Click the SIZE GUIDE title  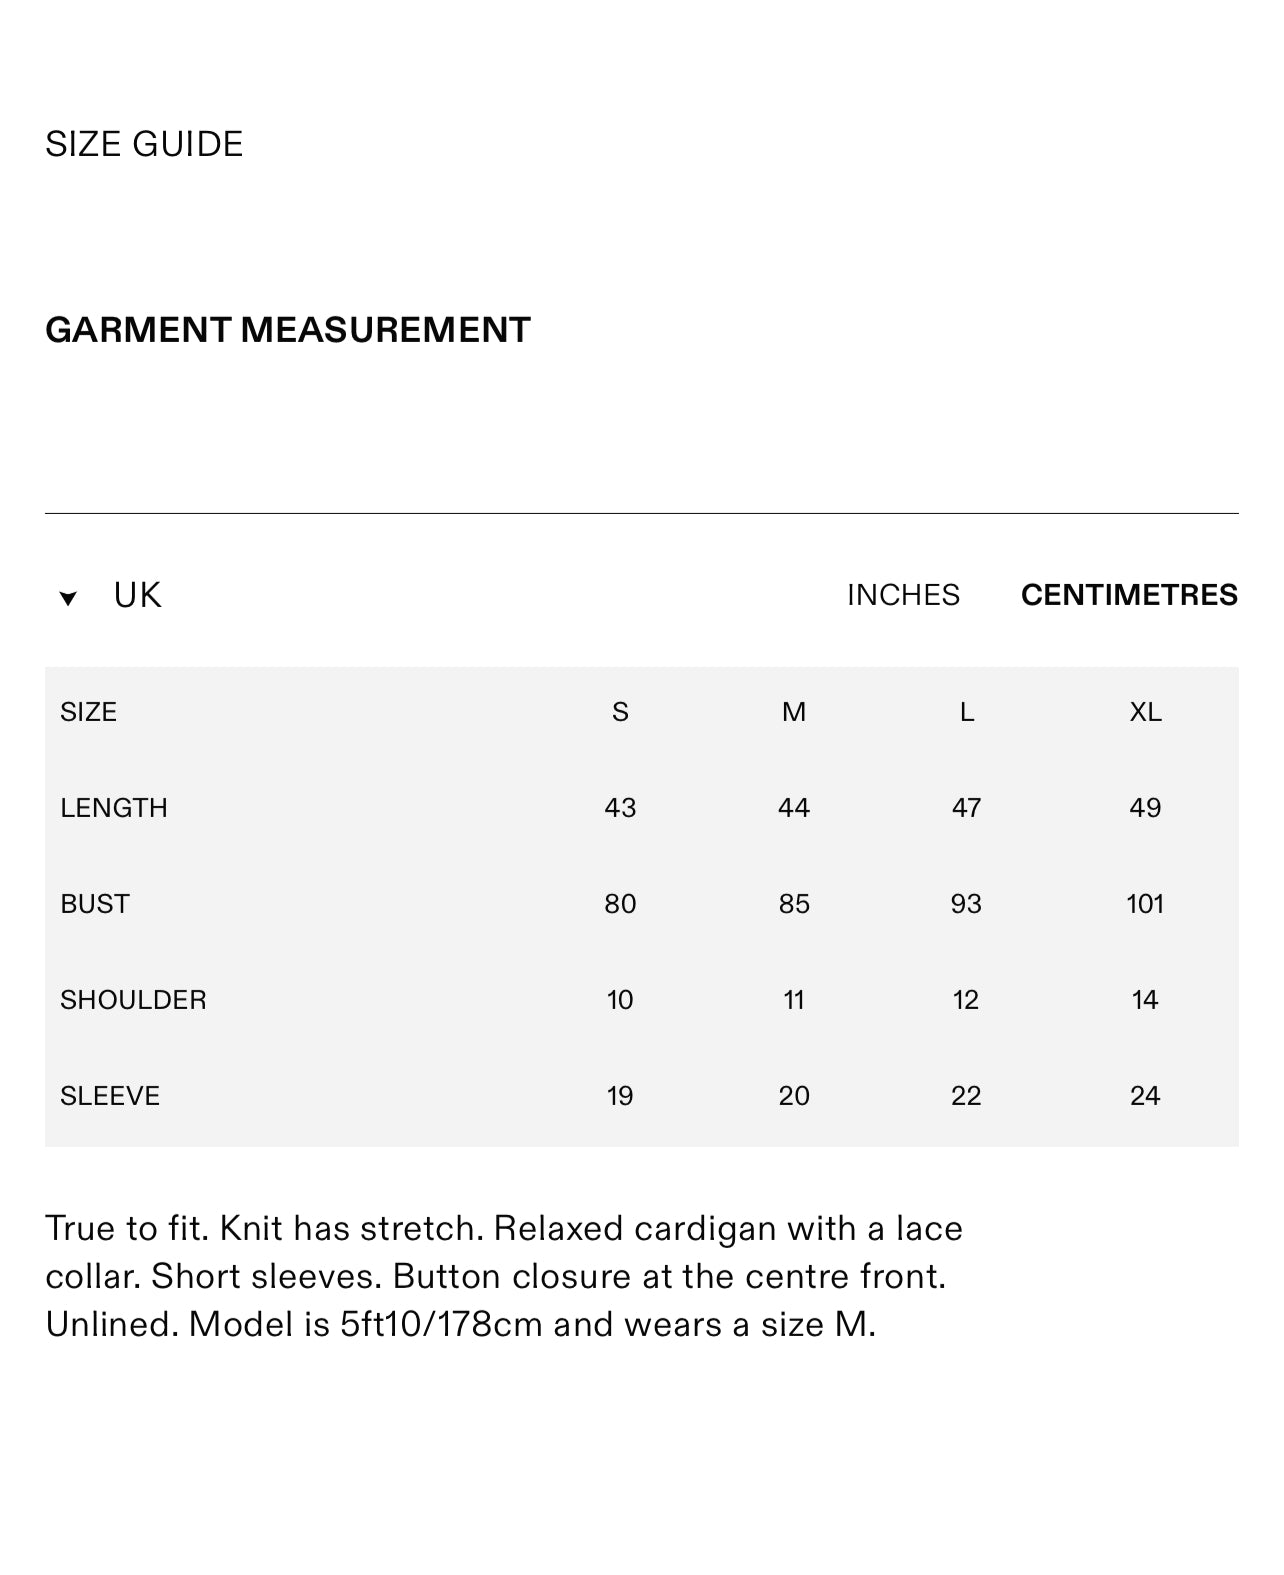[144, 145]
